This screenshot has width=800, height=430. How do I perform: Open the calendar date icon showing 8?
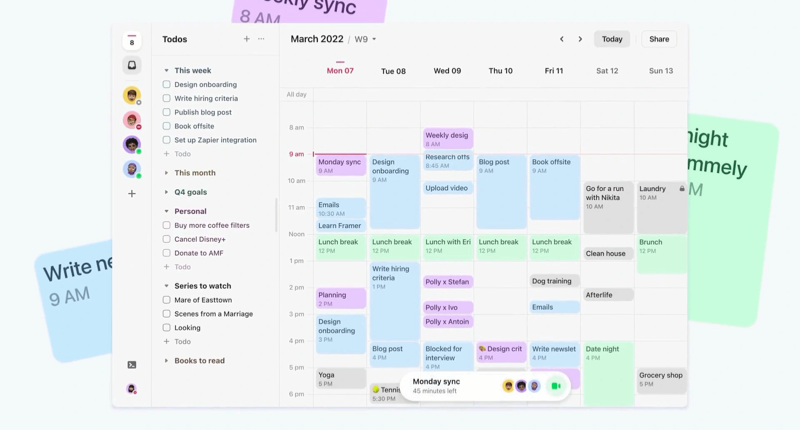click(x=132, y=41)
